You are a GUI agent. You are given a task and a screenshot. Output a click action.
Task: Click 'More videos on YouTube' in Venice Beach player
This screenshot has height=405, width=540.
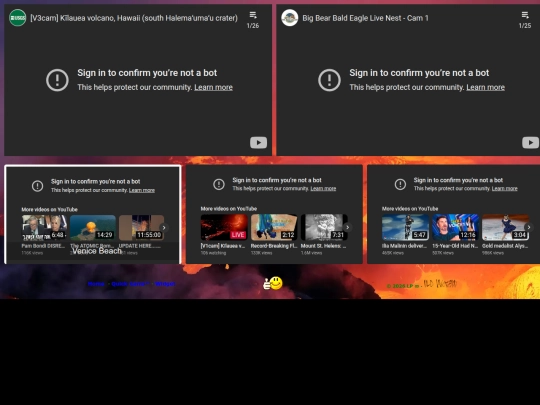[x=49, y=209]
